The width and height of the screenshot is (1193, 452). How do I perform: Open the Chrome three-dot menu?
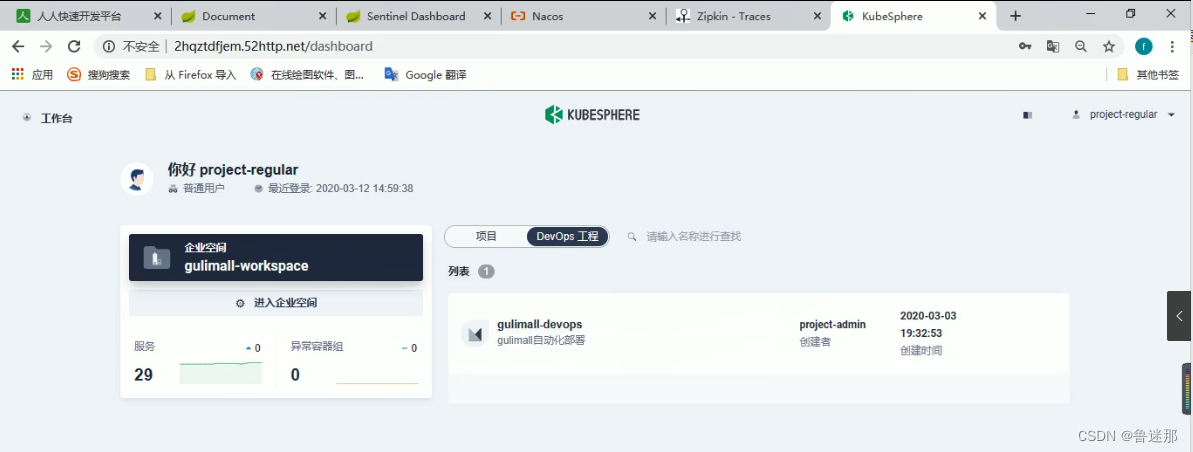[x=1172, y=46]
